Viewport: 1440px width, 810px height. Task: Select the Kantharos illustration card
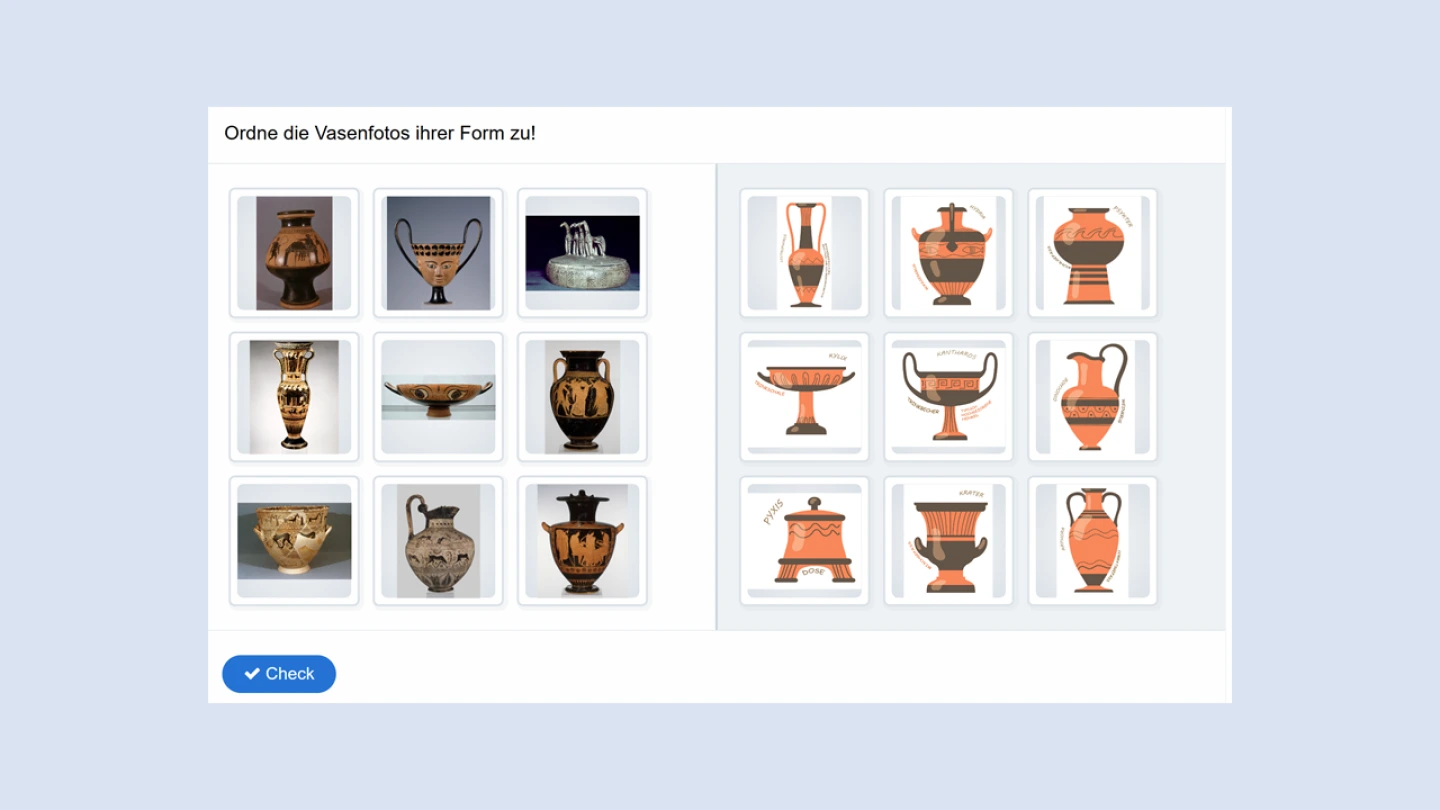pos(949,397)
